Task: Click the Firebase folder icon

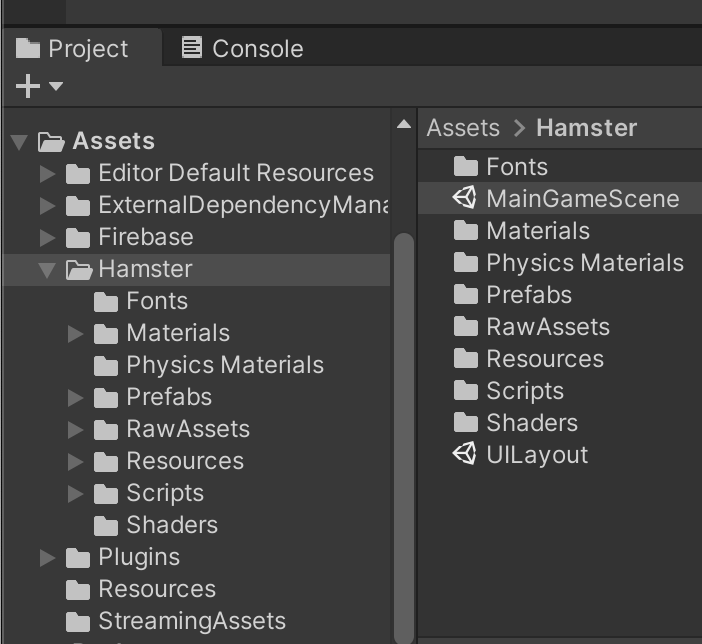Action: pos(78,237)
